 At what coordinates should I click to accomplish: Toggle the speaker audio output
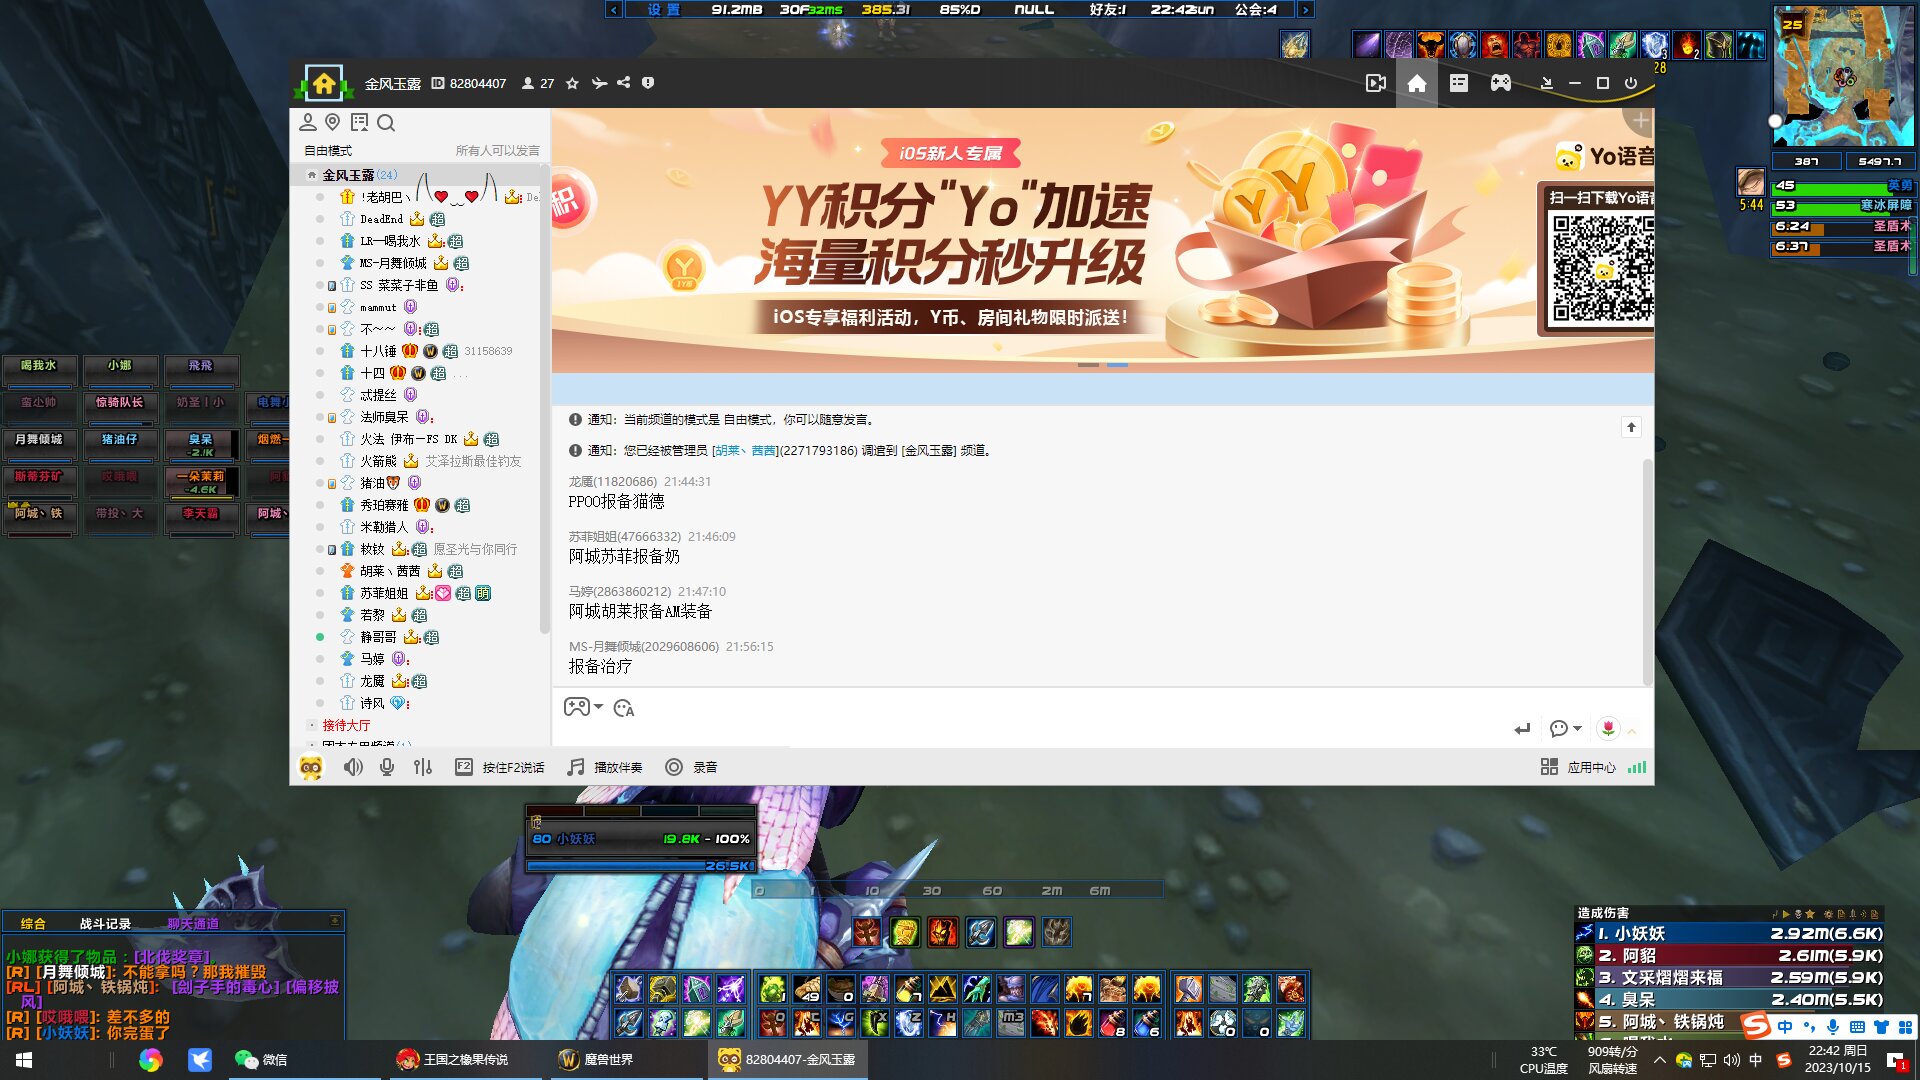point(353,767)
